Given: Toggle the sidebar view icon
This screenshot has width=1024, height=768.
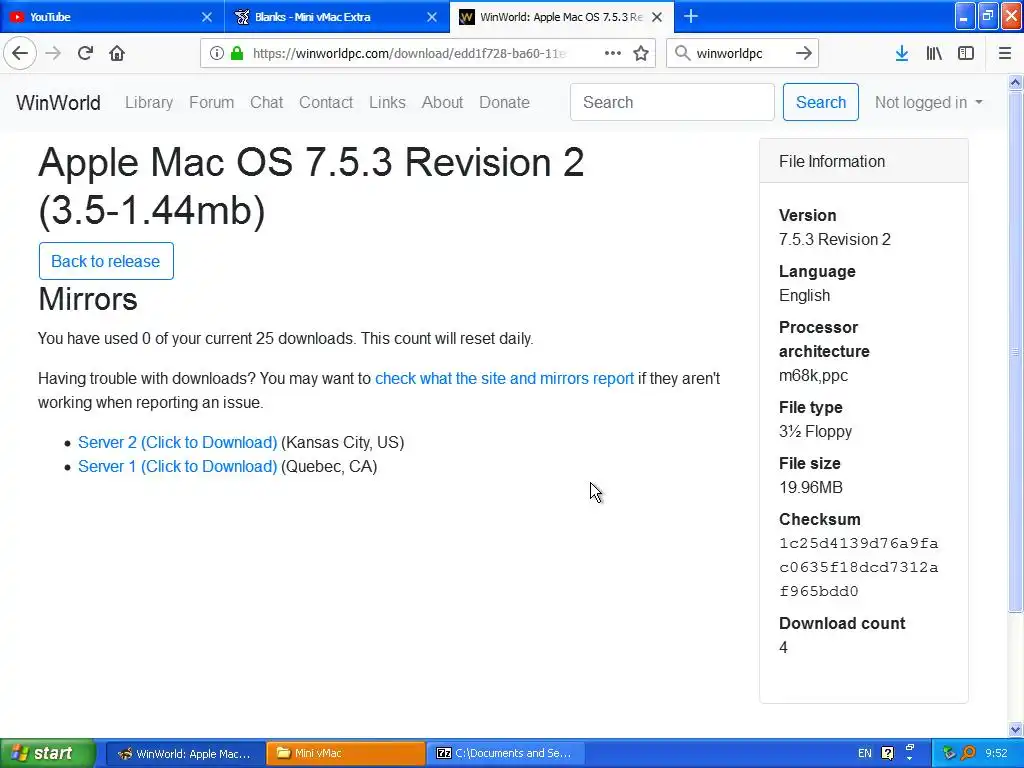Looking at the screenshot, I should (x=966, y=53).
